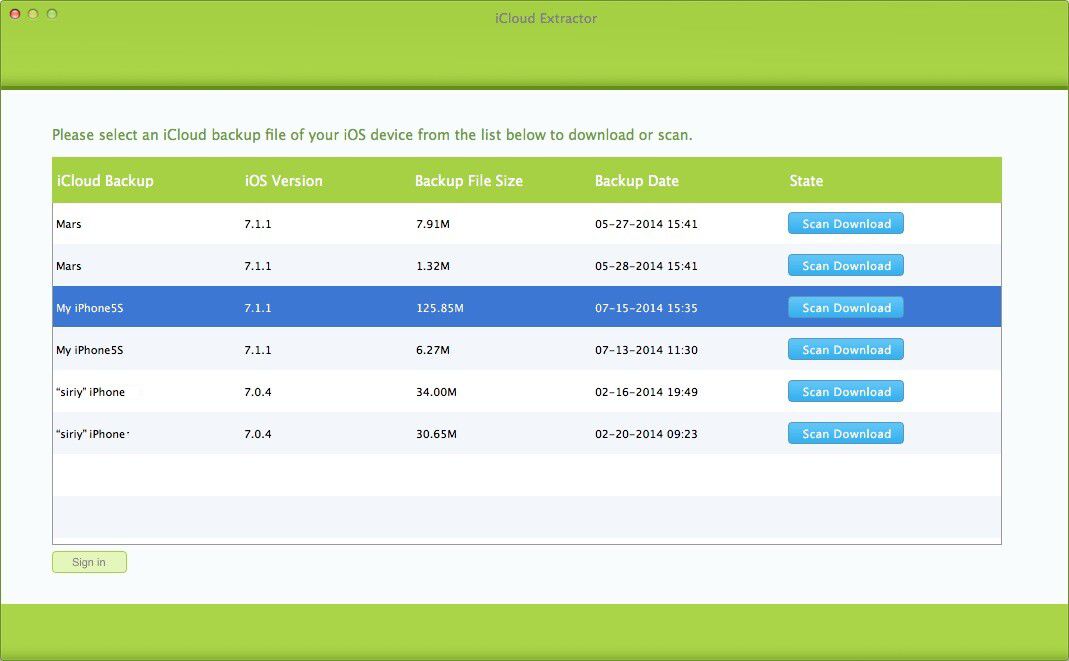
Task: Click Scan Download for 34.00M siriy iPhone backup
Action: (845, 392)
